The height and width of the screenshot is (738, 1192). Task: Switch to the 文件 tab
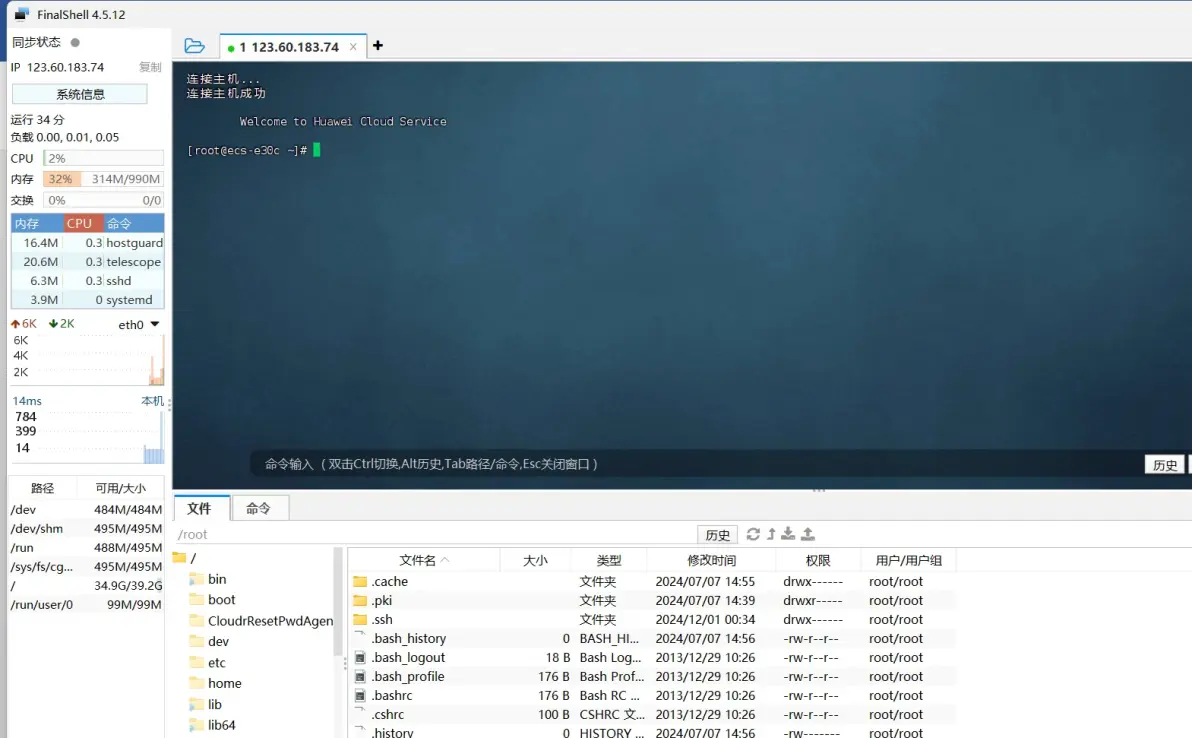point(199,508)
